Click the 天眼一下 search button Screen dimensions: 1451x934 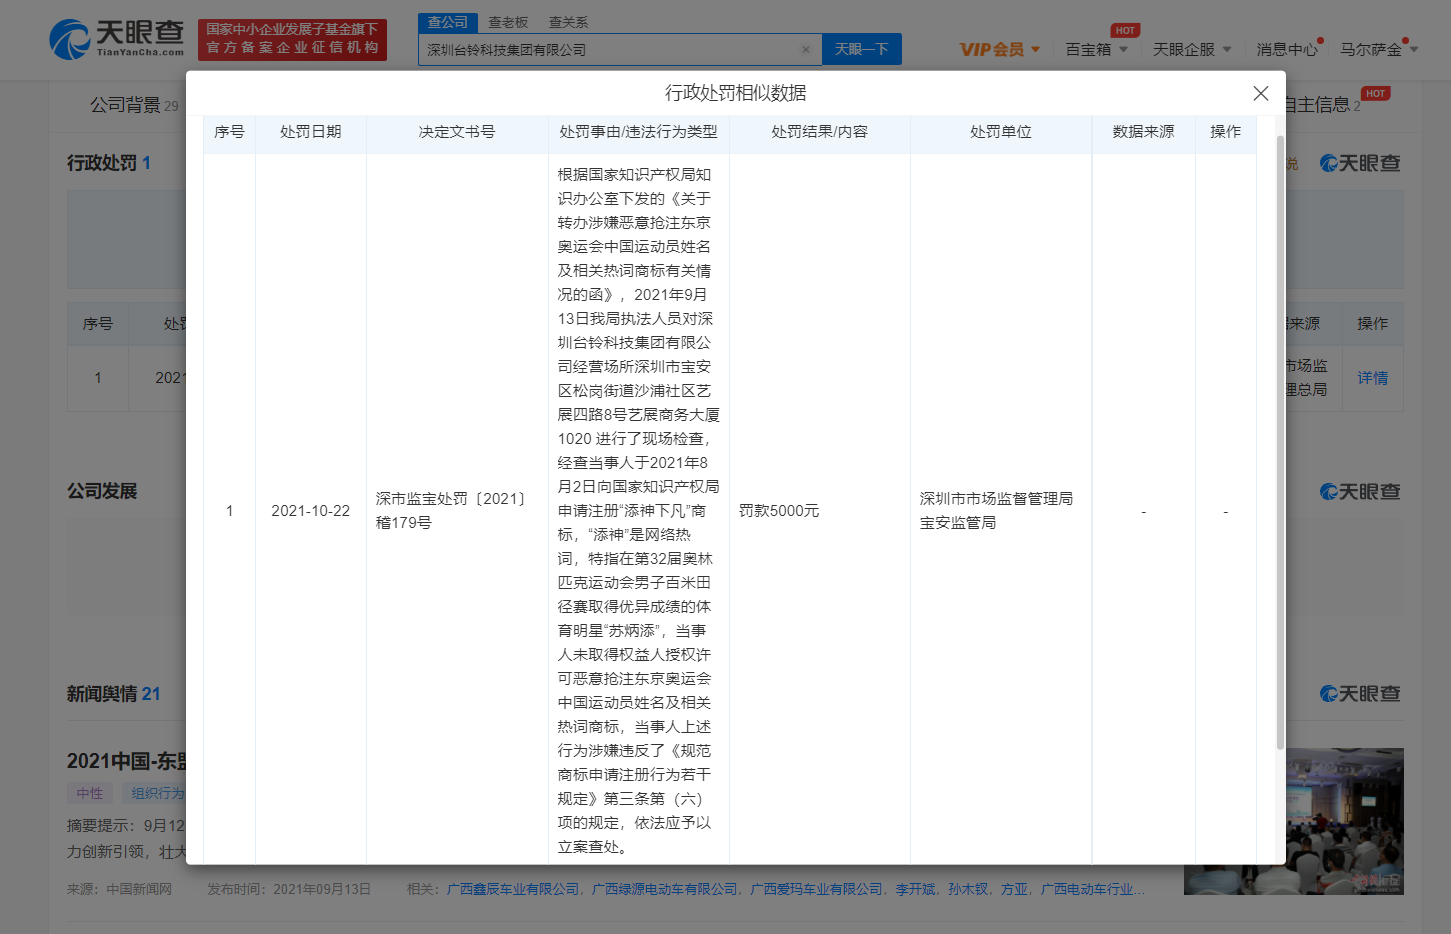[x=861, y=49]
